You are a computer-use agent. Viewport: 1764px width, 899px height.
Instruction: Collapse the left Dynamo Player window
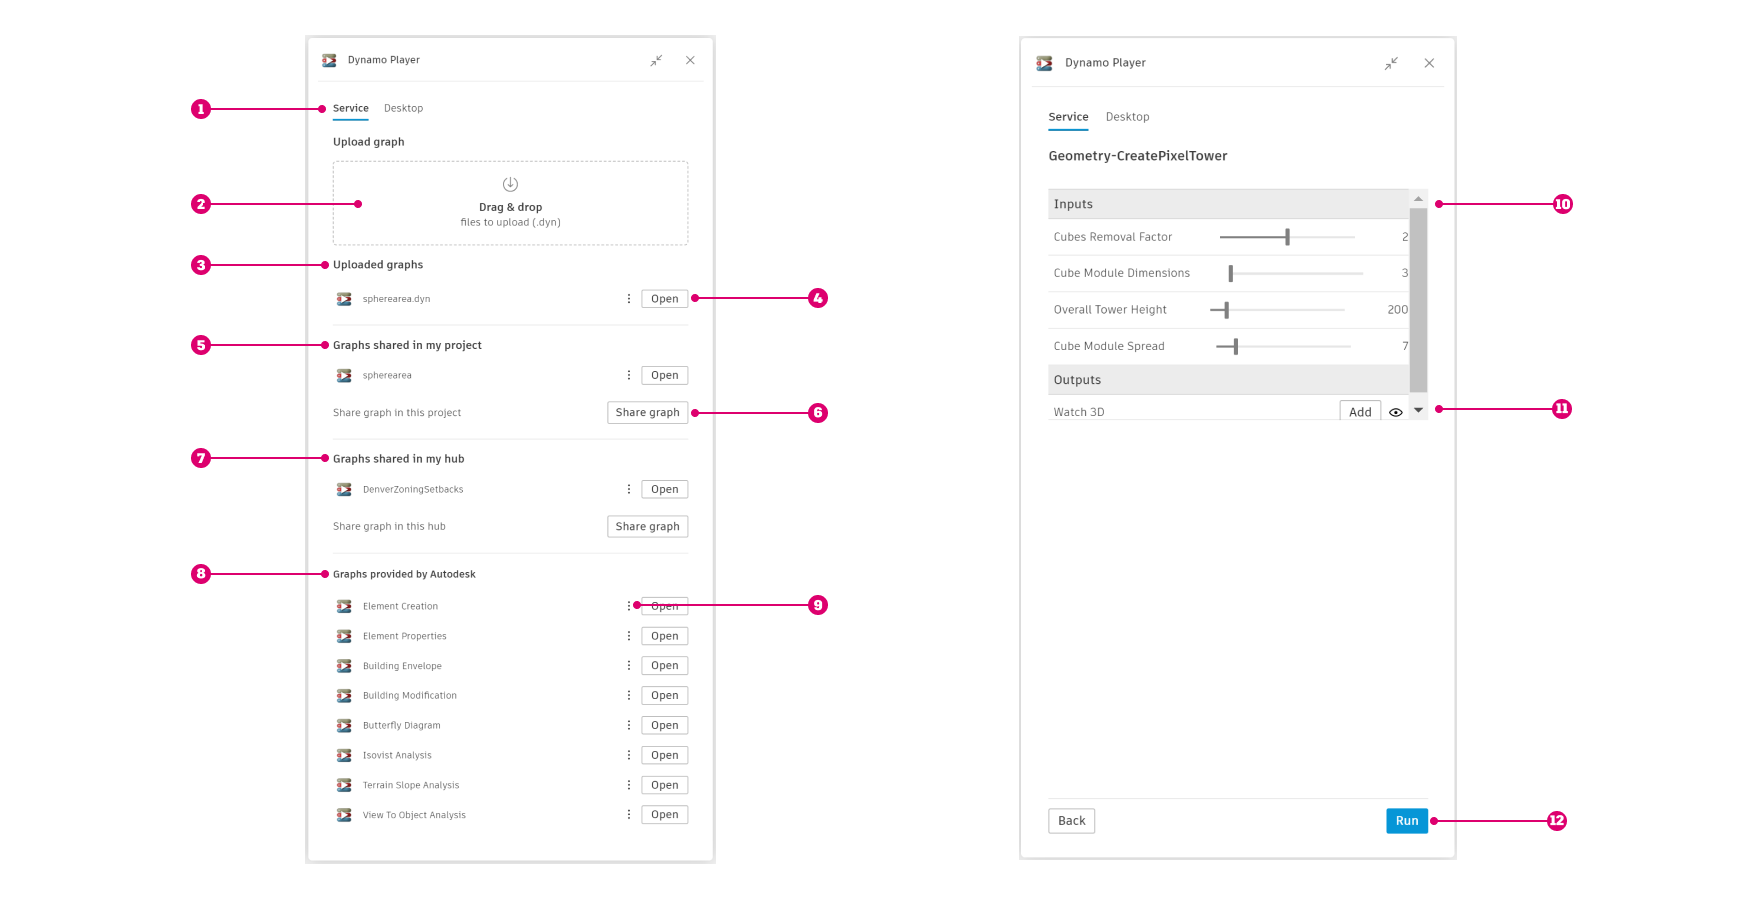[x=656, y=61]
